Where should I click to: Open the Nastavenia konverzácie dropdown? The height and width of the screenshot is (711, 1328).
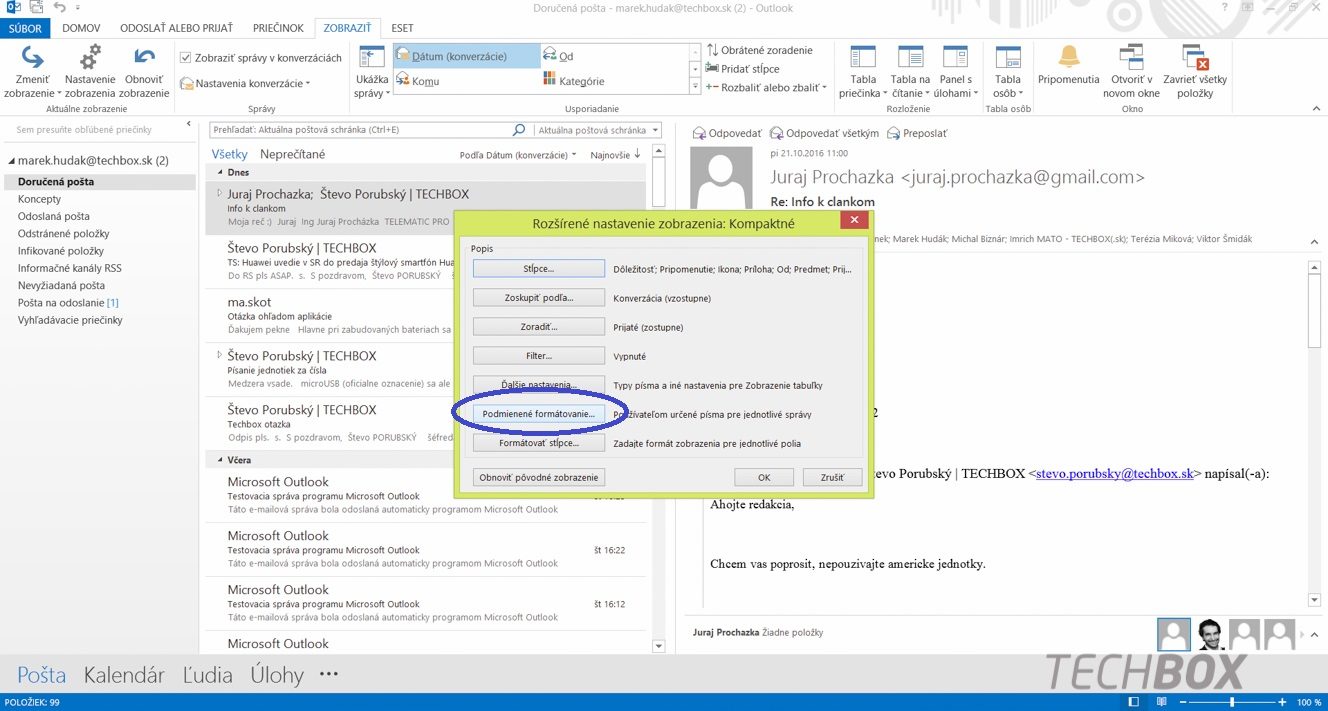pyautogui.click(x=246, y=83)
